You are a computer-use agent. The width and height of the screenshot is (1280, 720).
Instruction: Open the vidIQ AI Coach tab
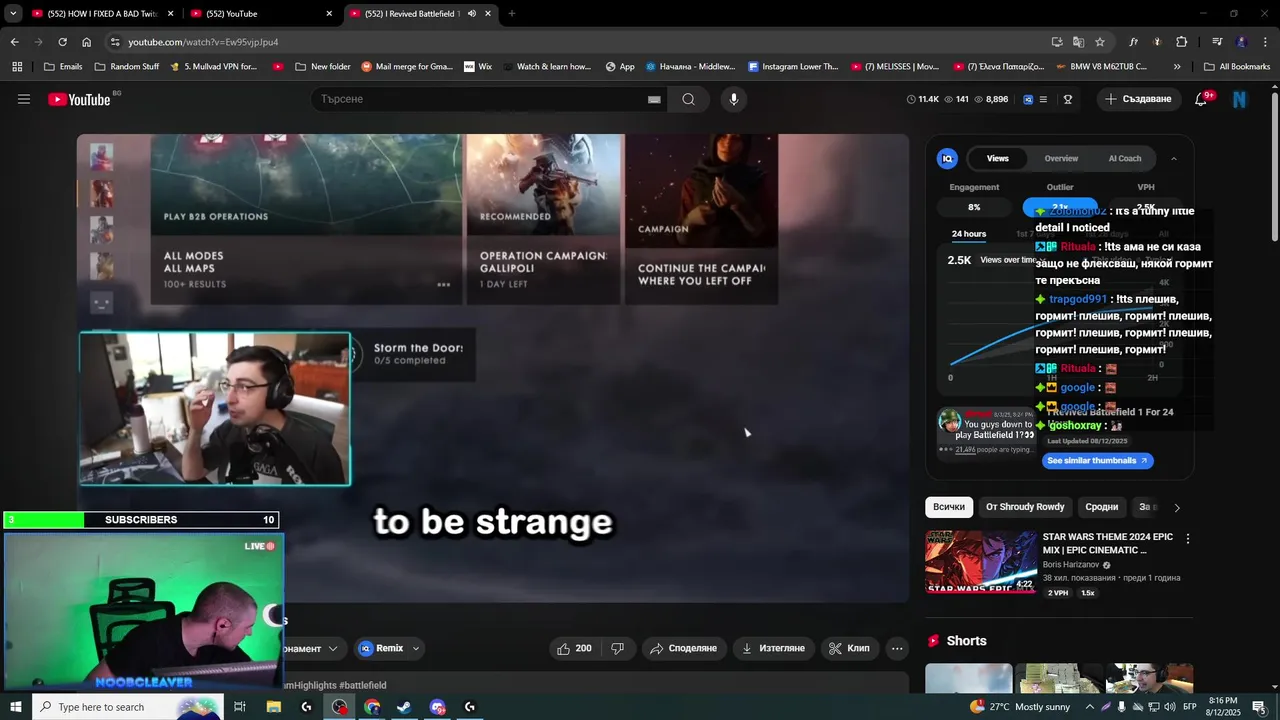pyautogui.click(x=1124, y=158)
